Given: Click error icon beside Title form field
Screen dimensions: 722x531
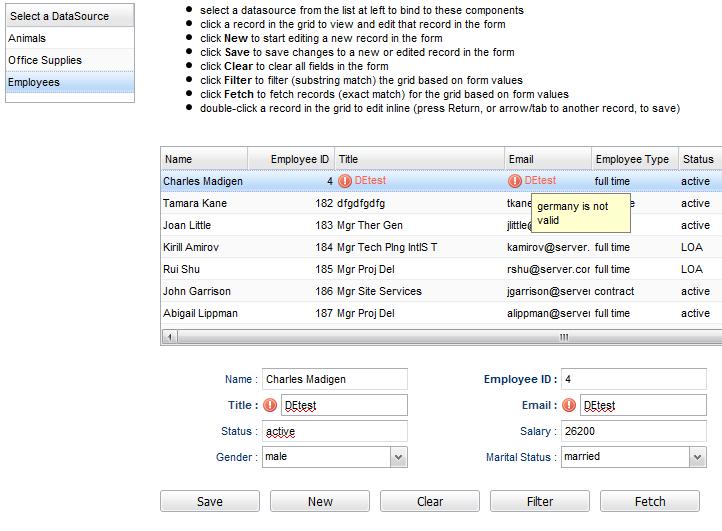Looking at the screenshot, I should pos(270,405).
